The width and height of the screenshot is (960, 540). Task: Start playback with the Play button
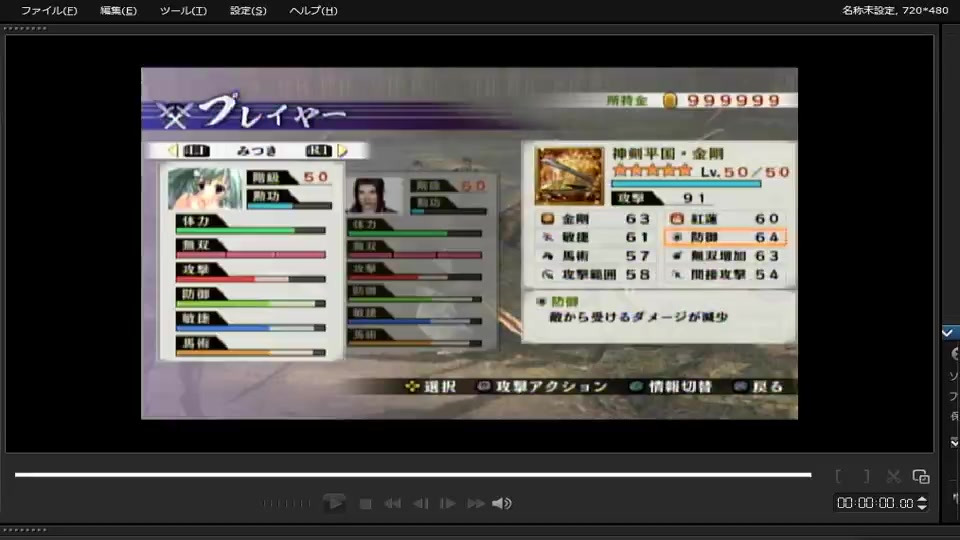[334, 503]
